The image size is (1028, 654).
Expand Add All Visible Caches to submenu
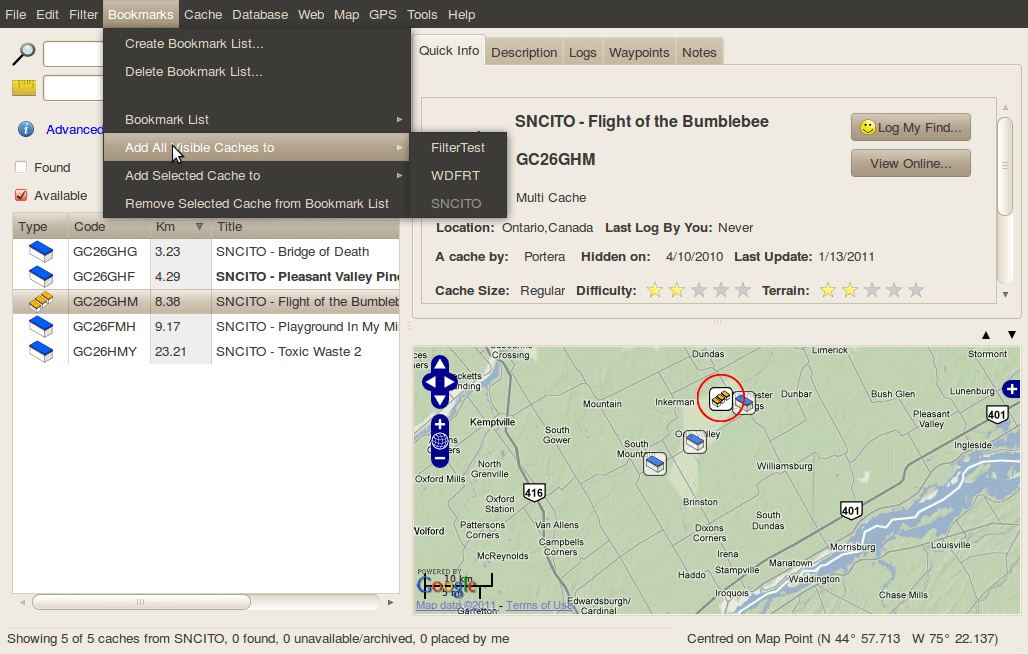[256, 147]
